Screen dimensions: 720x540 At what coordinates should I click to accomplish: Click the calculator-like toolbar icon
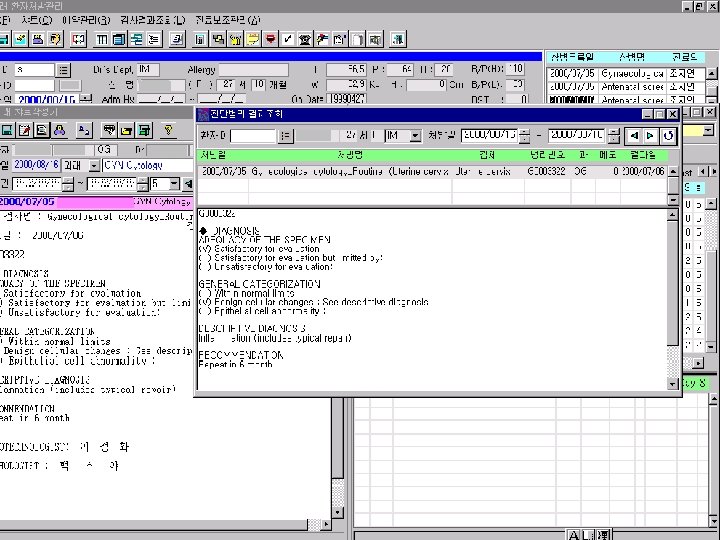[x=200, y=39]
